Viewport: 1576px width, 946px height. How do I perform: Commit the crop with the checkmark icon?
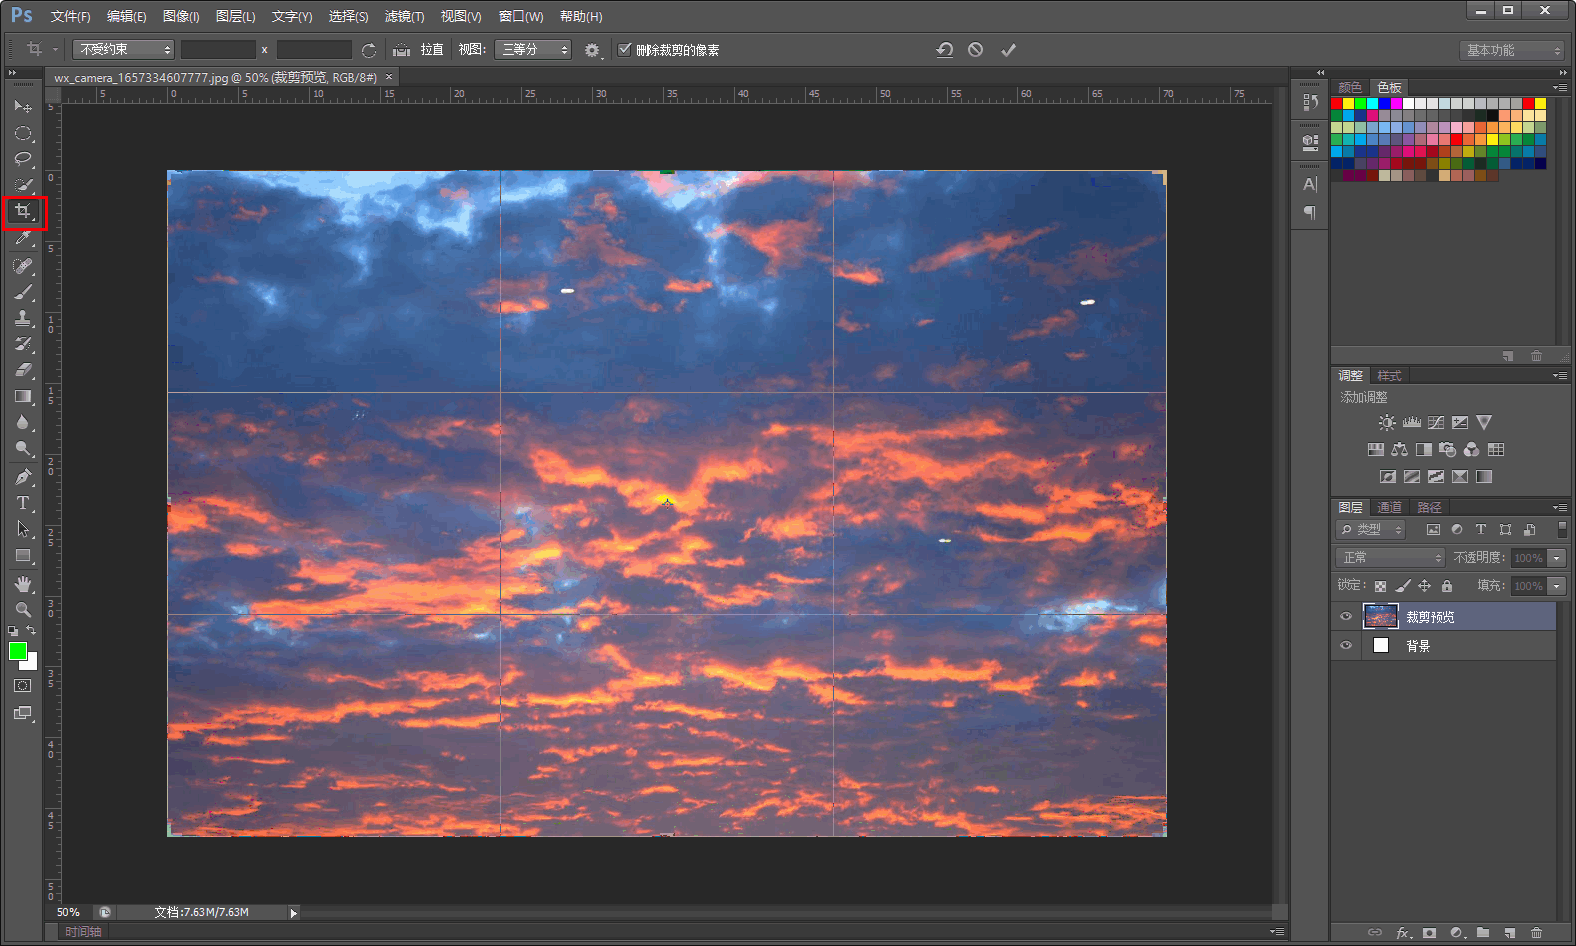pyautogui.click(x=1008, y=50)
